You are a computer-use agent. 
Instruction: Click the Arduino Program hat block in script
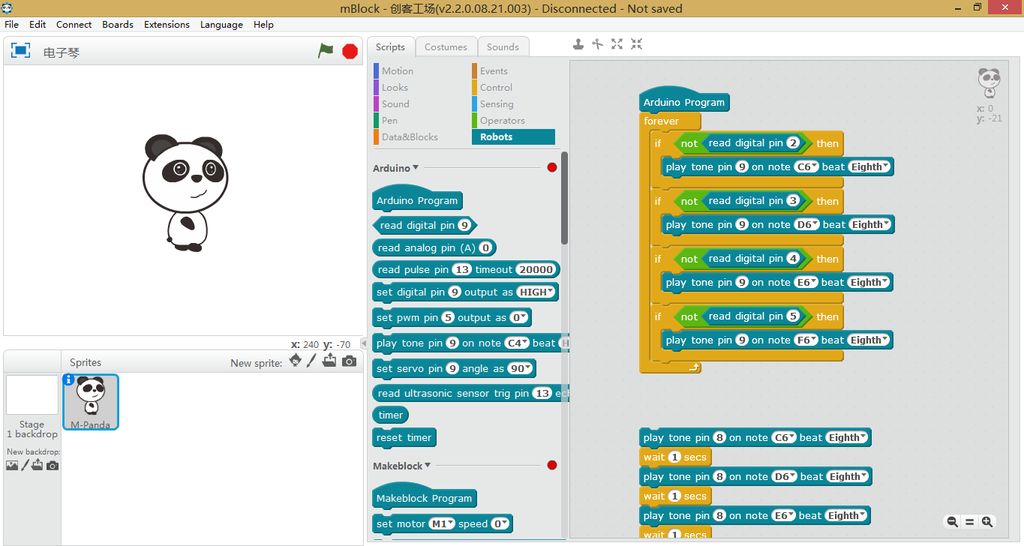[684, 101]
